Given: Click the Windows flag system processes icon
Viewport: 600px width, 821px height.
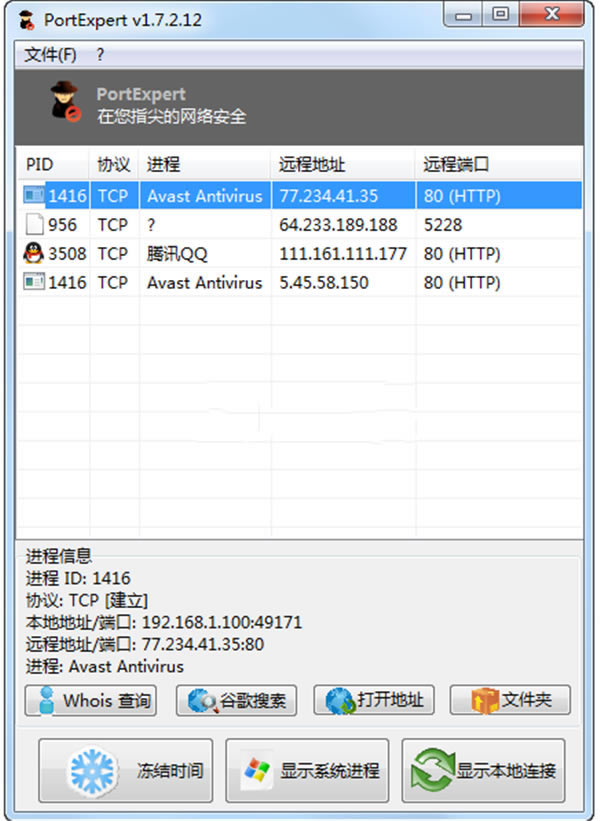Looking at the screenshot, I should click(256, 771).
